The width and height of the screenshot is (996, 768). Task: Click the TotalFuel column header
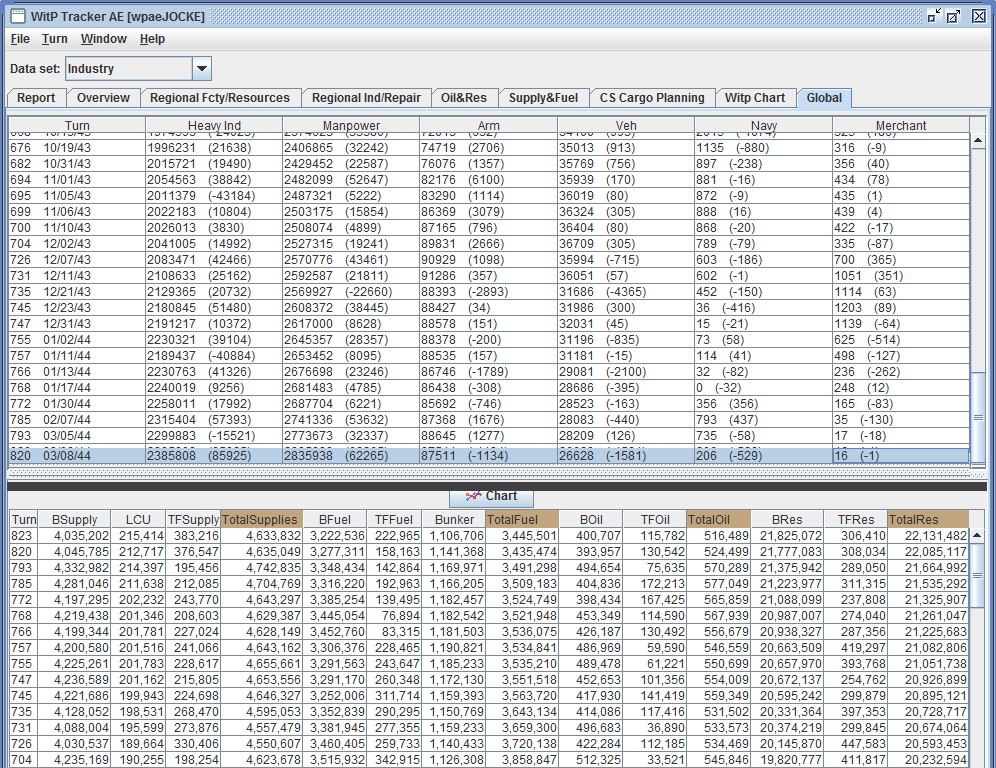point(522,519)
